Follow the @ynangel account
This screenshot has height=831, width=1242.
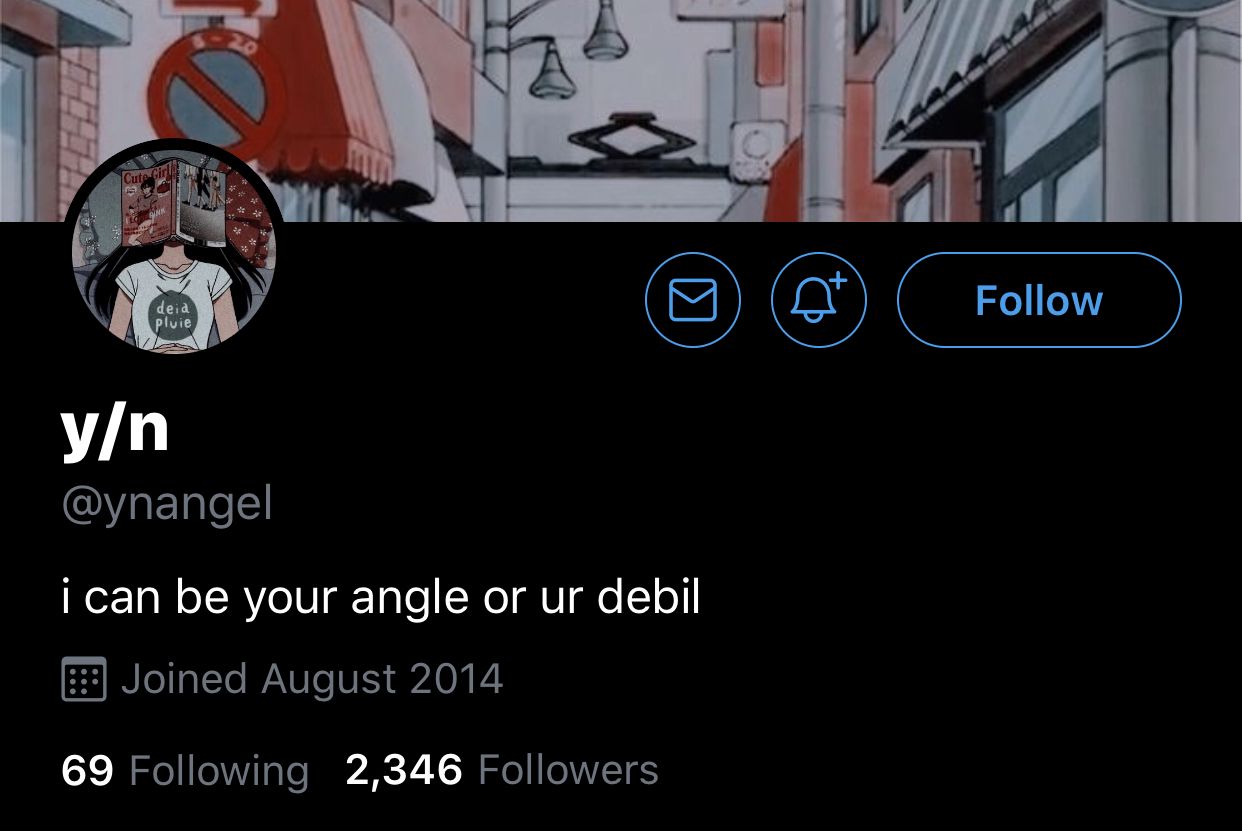click(1039, 300)
